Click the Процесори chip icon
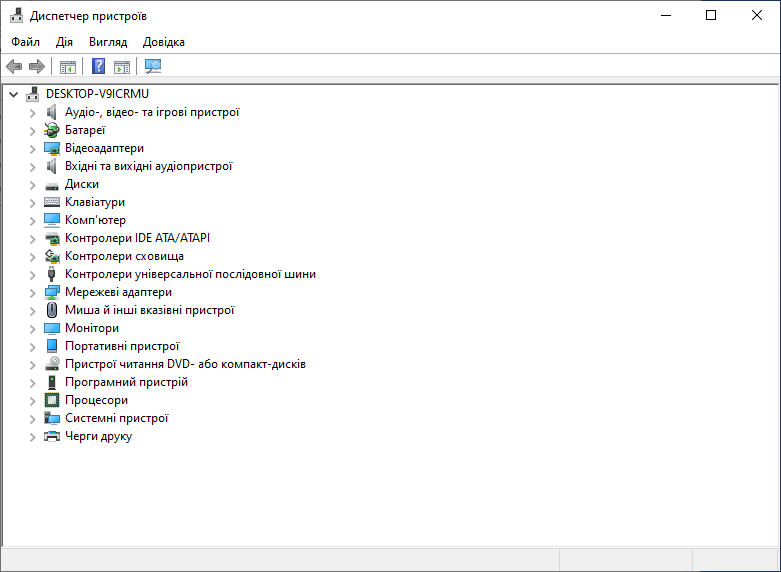 [x=53, y=400]
